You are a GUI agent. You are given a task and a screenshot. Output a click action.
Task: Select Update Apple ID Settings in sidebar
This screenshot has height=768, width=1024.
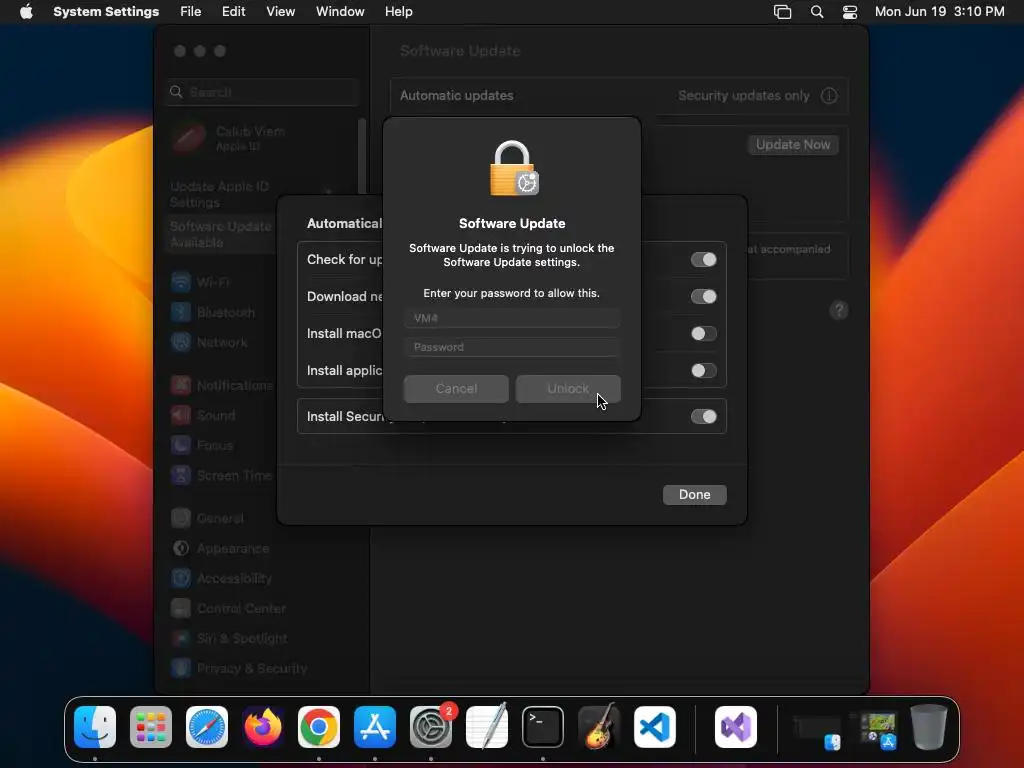tap(219, 194)
